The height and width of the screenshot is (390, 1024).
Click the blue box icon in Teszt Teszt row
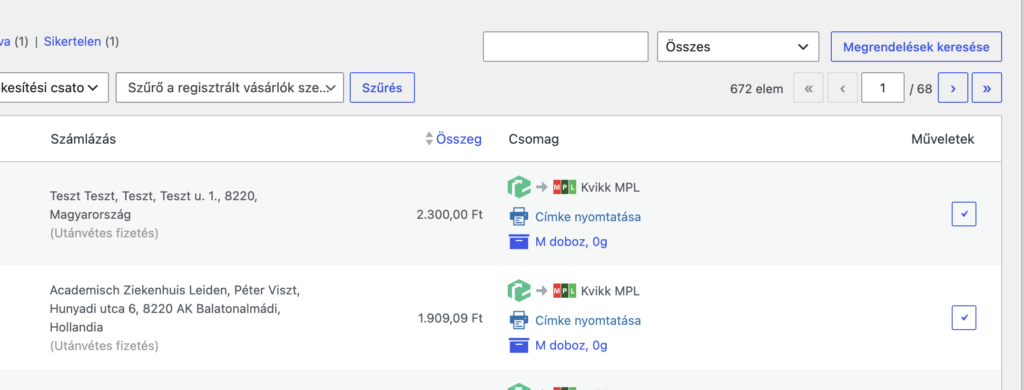(518, 242)
